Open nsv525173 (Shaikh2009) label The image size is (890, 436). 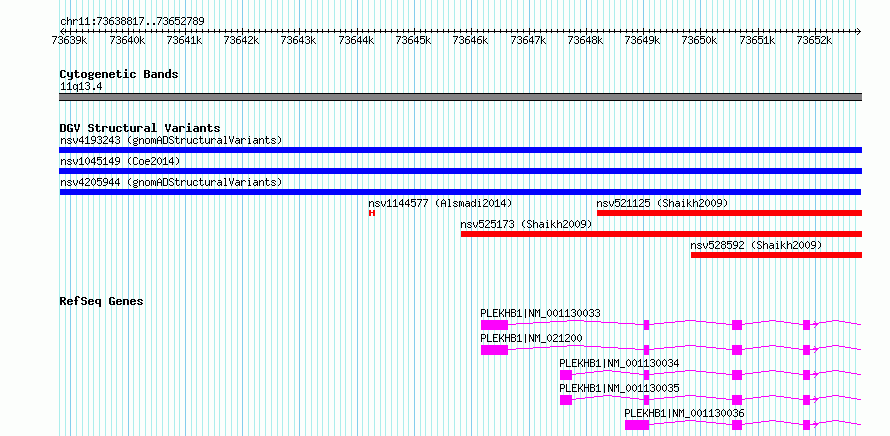(526, 224)
